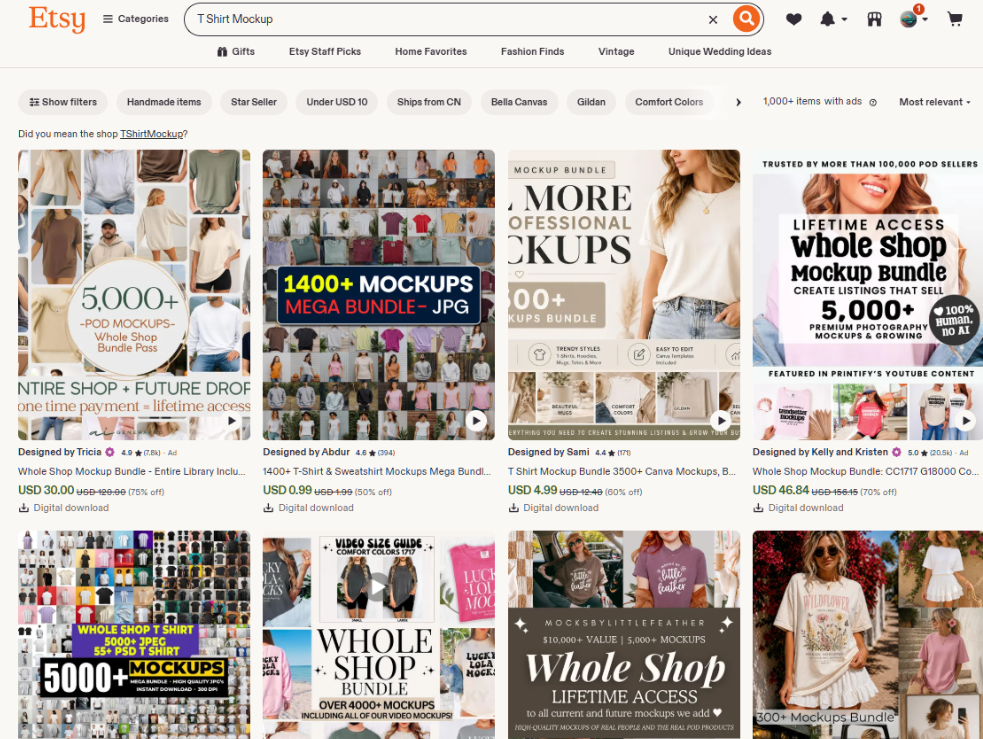
Task: Open 1400+ T-Shirt & Sweatshirt Mockups title
Action: (377, 471)
